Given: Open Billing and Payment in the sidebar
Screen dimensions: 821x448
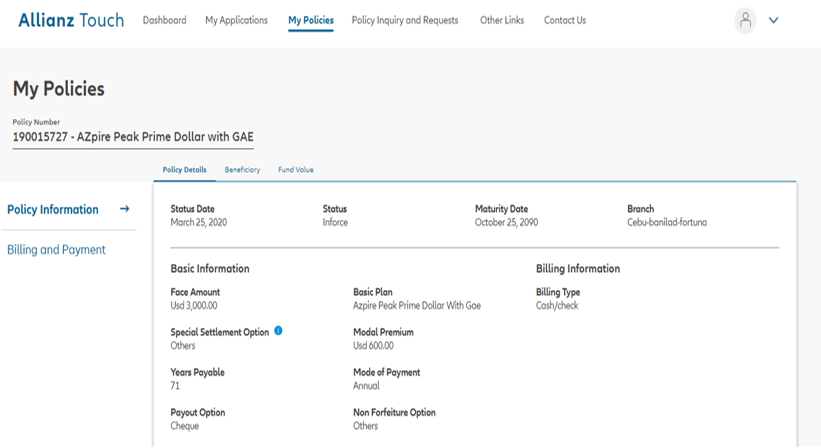Looking at the screenshot, I should click(x=56, y=250).
